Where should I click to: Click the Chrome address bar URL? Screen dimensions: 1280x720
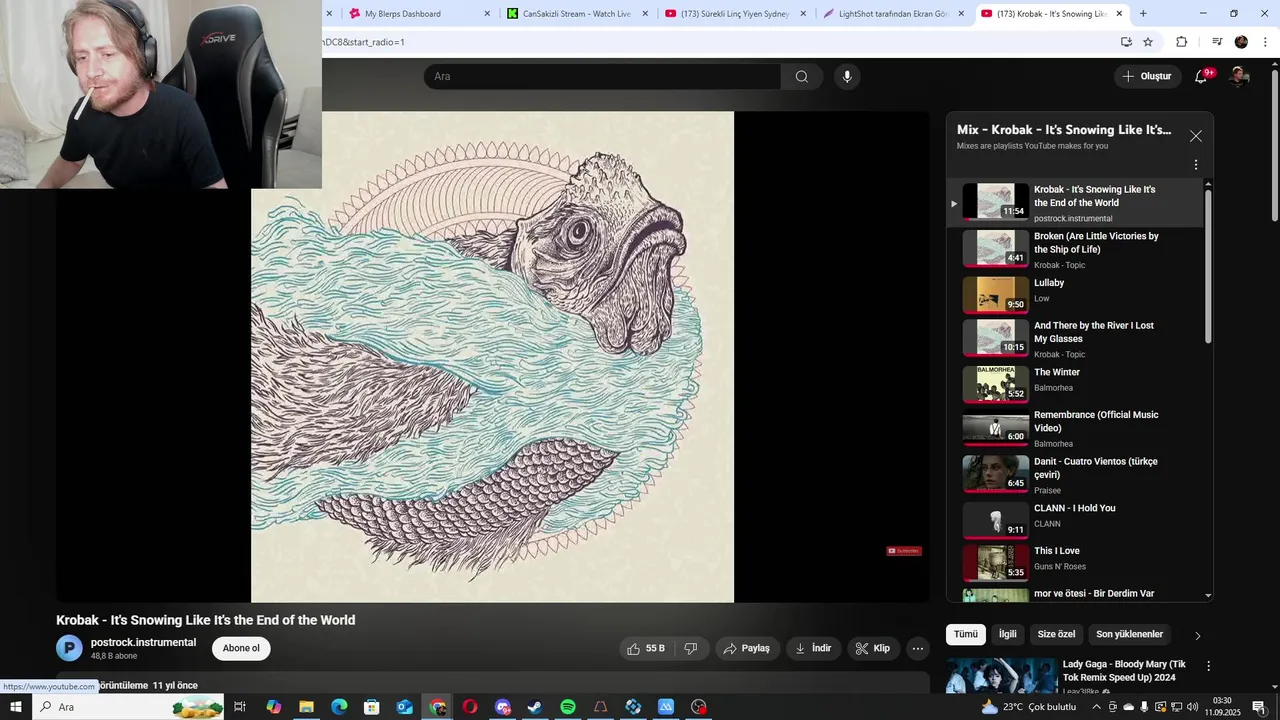coord(364,42)
